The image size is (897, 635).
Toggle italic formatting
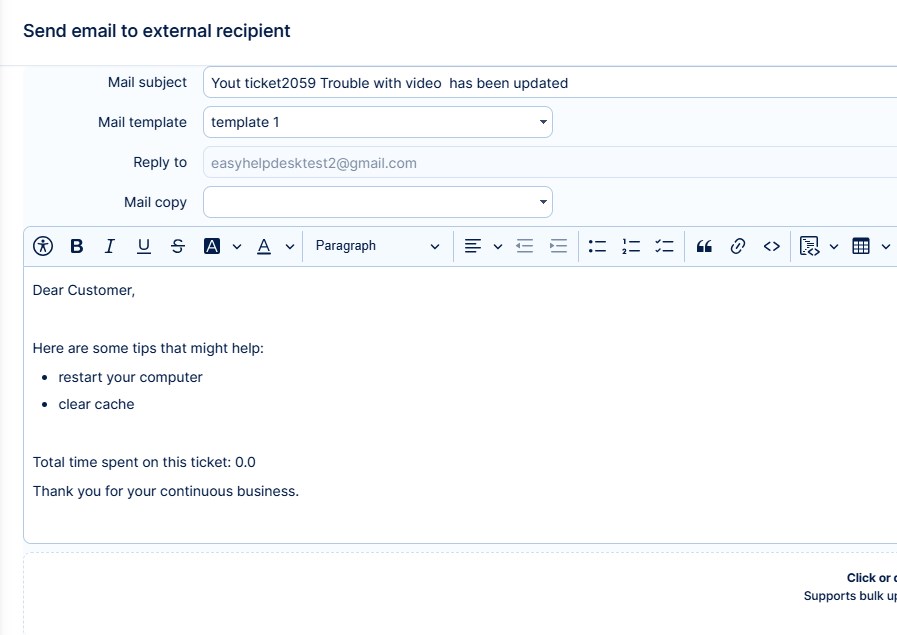(110, 246)
